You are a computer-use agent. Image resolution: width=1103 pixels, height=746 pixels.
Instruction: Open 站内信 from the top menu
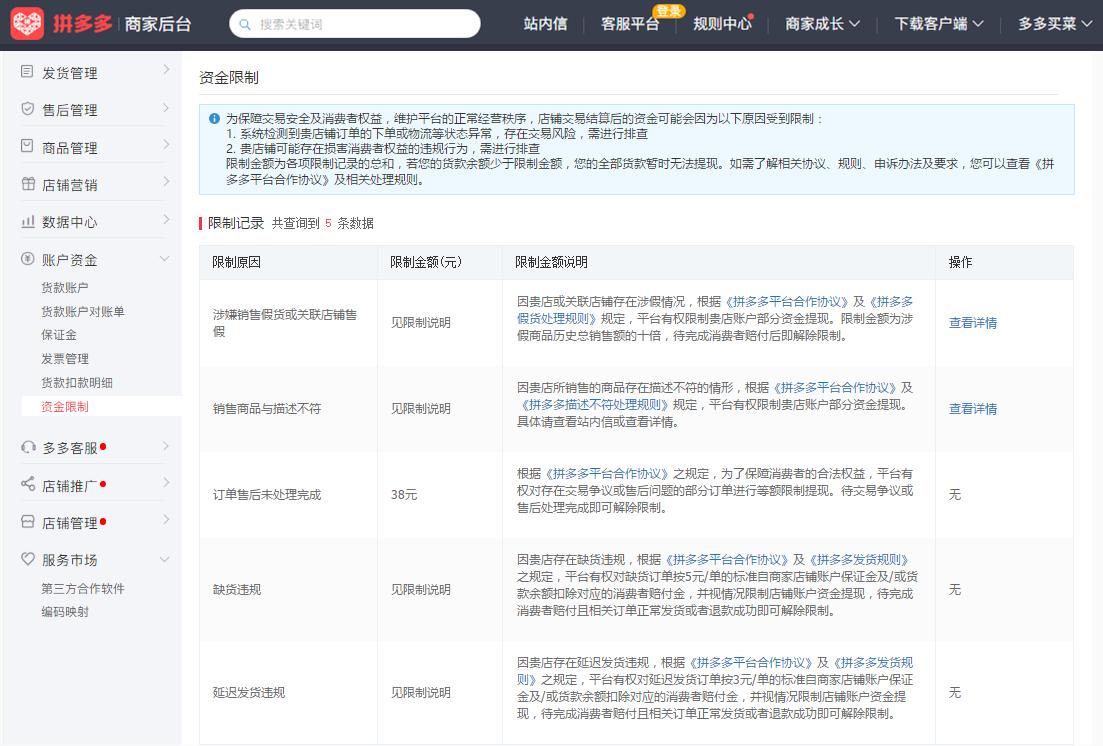coord(544,22)
